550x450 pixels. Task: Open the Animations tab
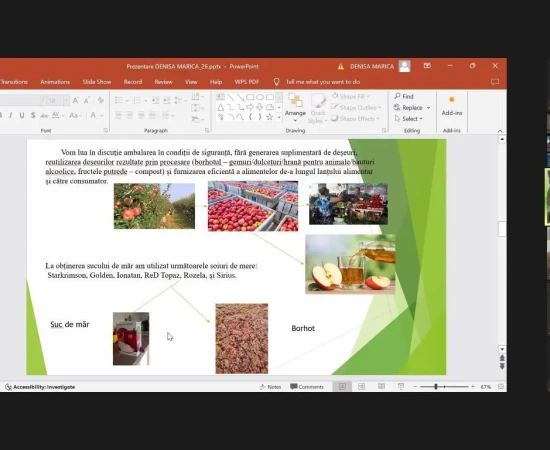(55, 82)
